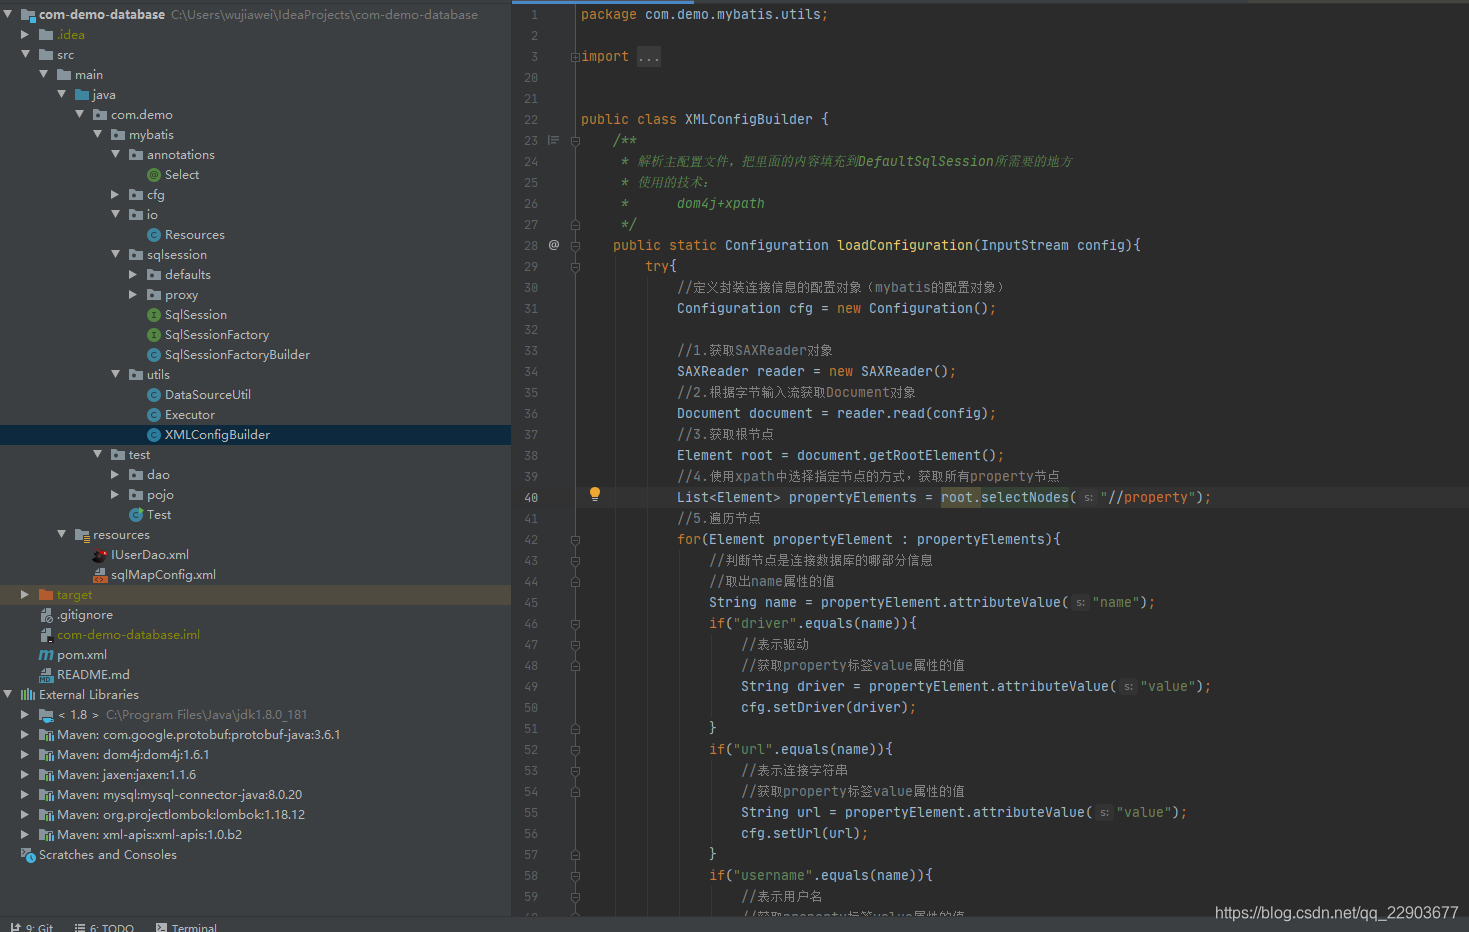Click the @ gutter marker on line 28

click(554, 245)
